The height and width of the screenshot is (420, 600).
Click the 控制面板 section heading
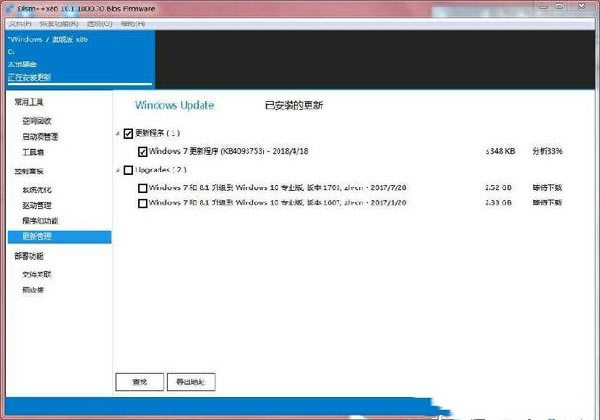29,171
